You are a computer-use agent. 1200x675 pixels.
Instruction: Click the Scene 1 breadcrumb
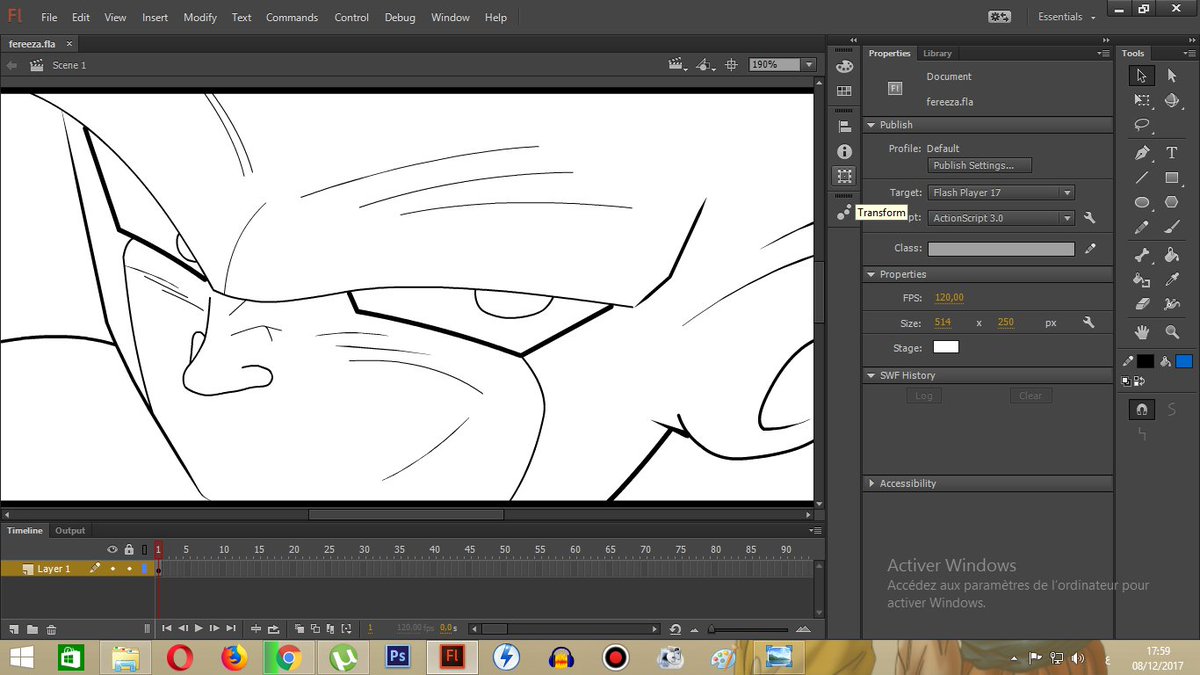point(69,65)
